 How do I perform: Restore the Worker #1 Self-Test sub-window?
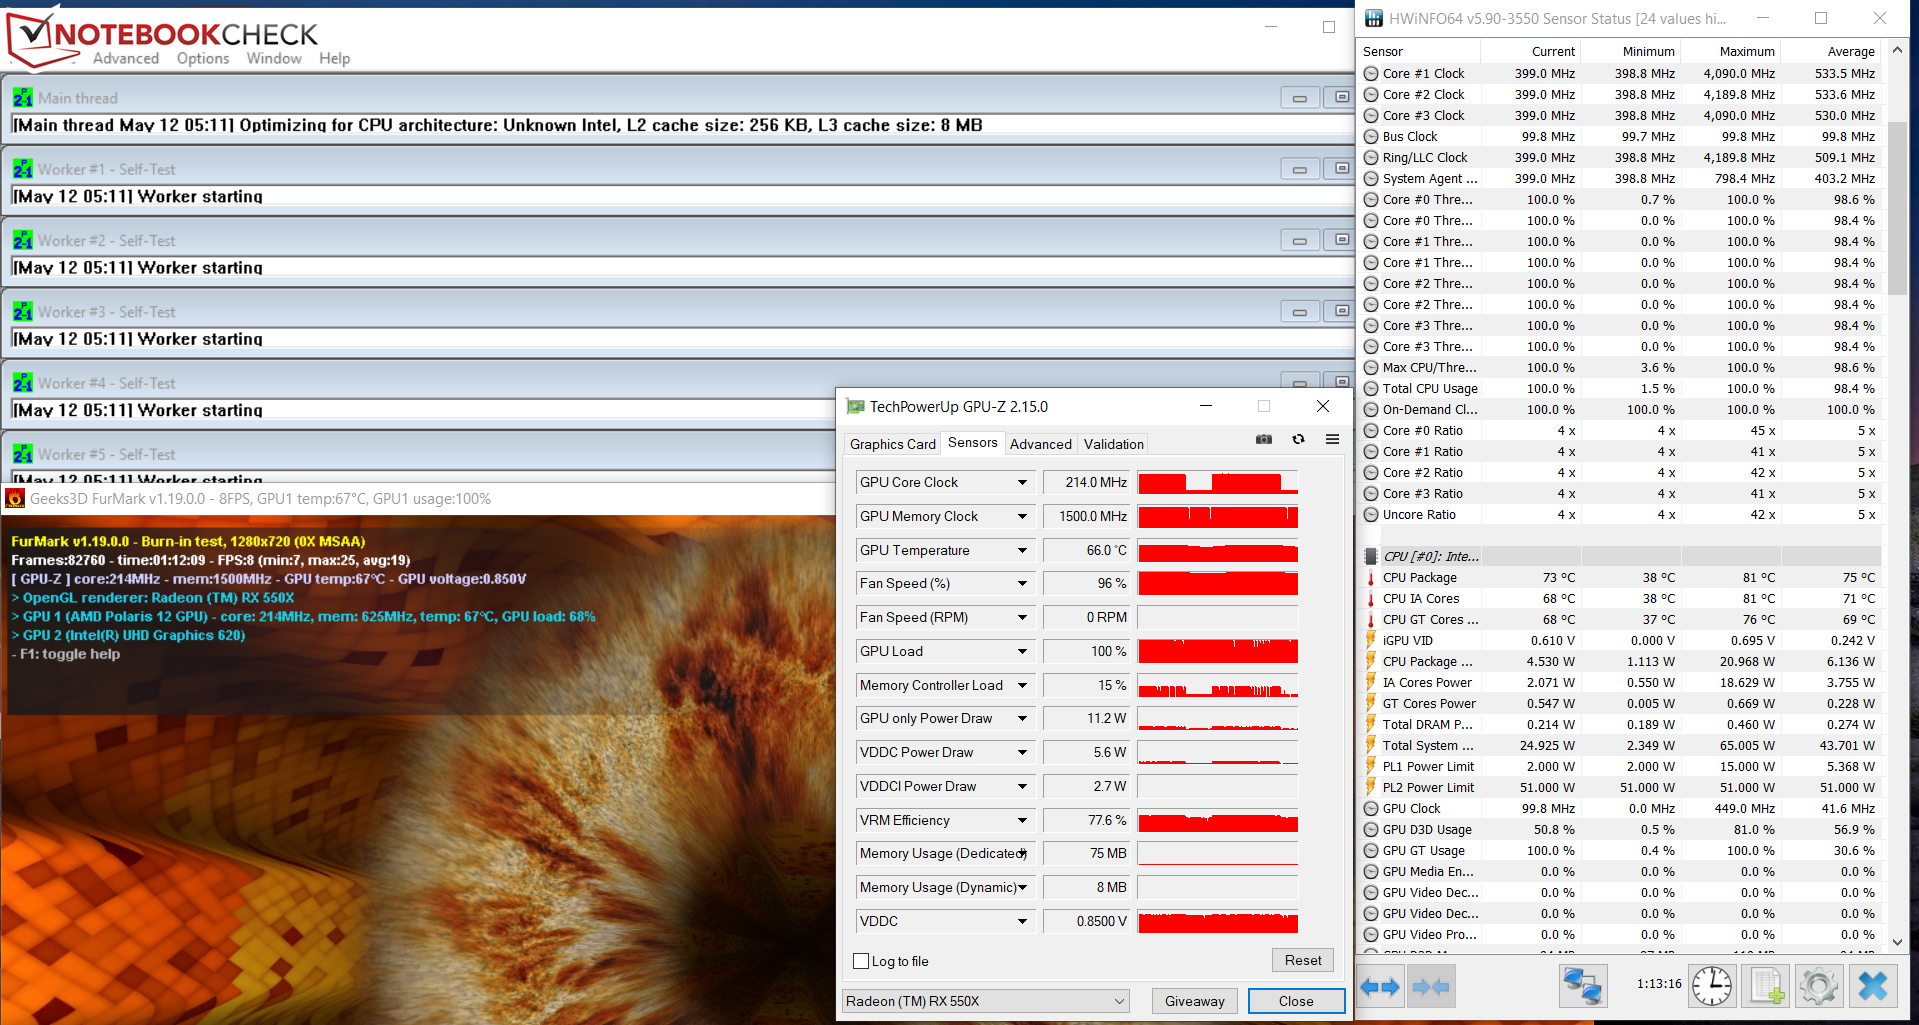pyautogui.click(x=1340, y=169)
